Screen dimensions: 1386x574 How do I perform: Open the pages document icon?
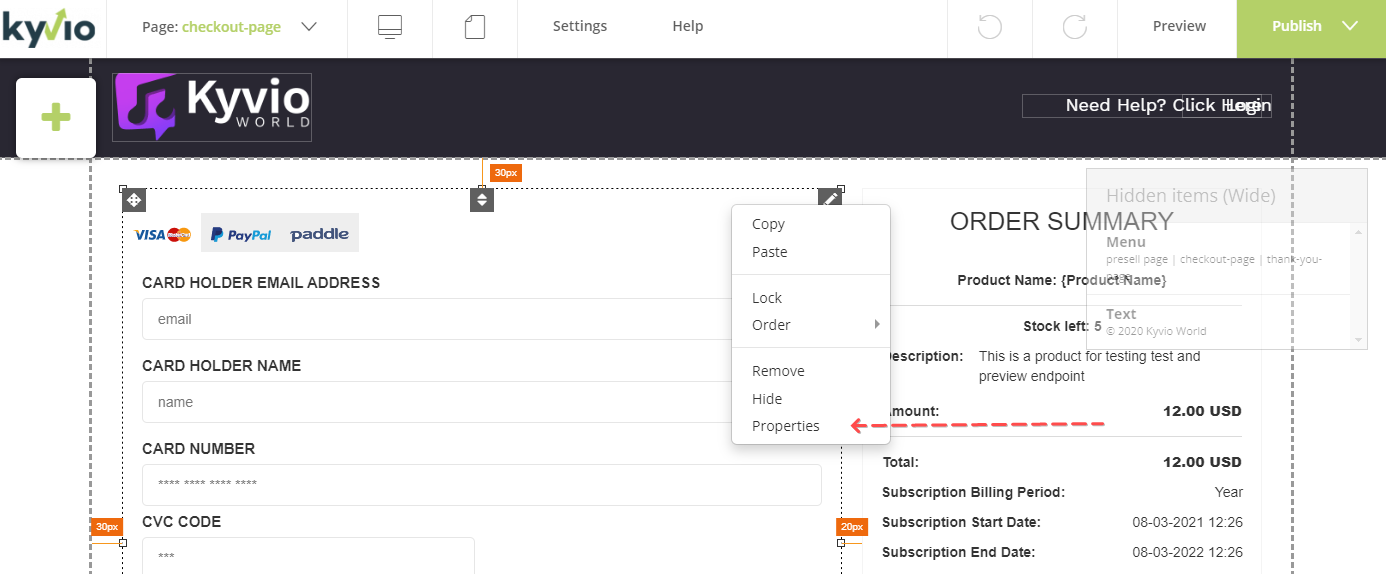click(x=475, y=27)
